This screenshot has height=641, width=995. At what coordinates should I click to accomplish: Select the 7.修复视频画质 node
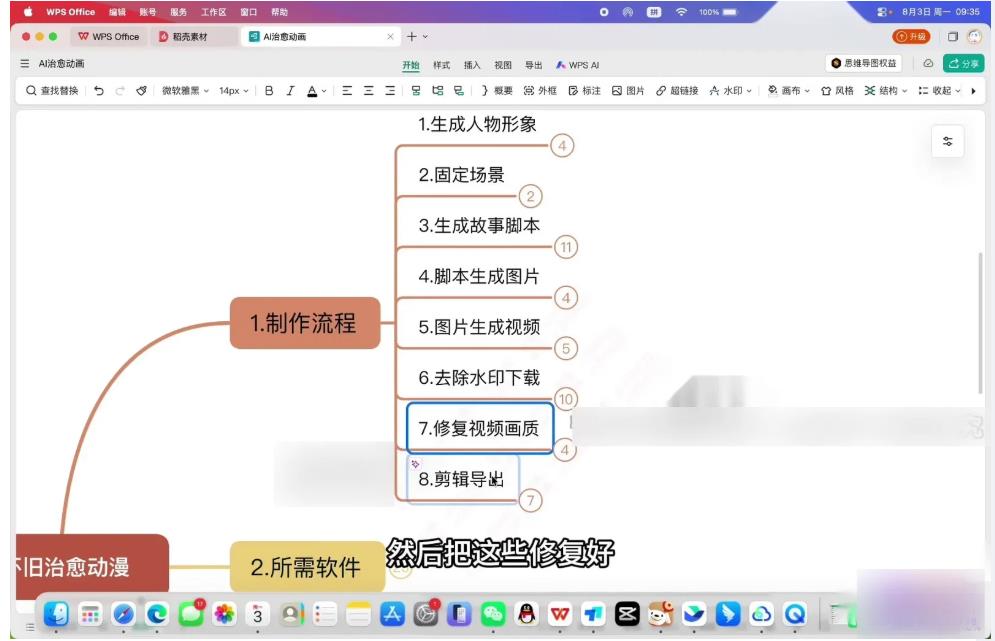coord(480,428)
